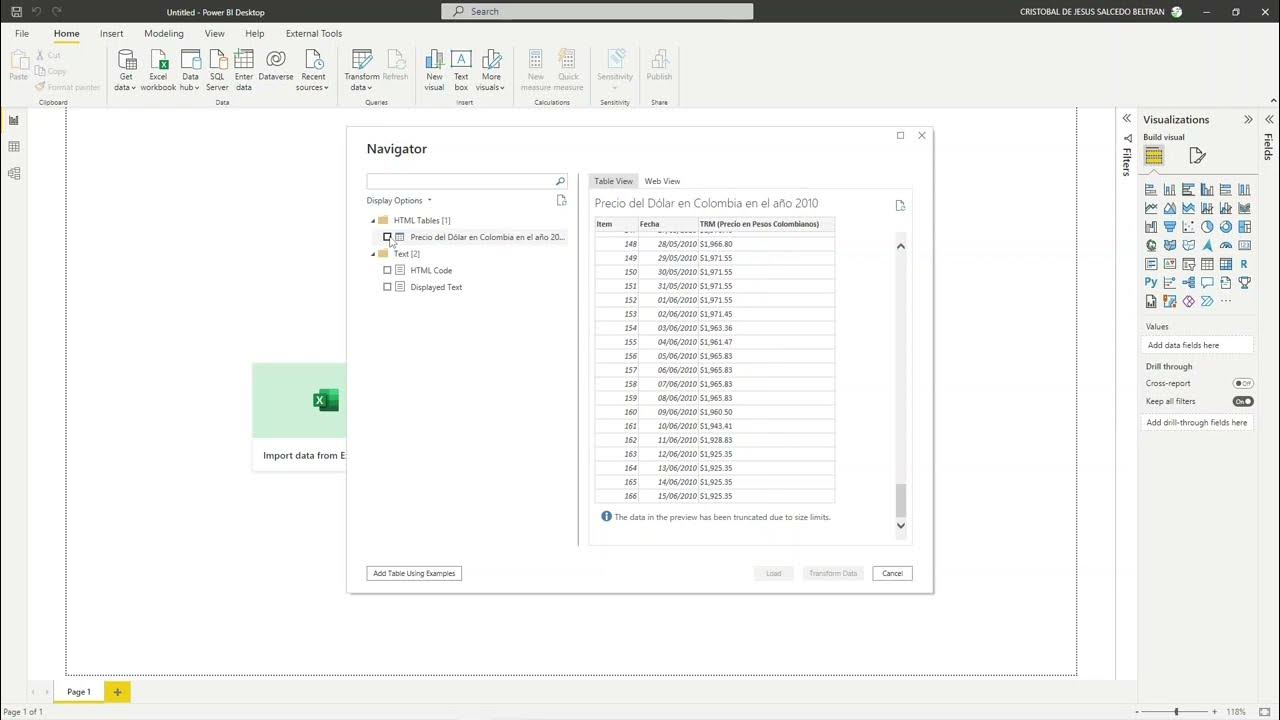Collapse the Visualizations pane chevron
The width and height of the screenshot is (1280, 720).
tap(1248, 119)
